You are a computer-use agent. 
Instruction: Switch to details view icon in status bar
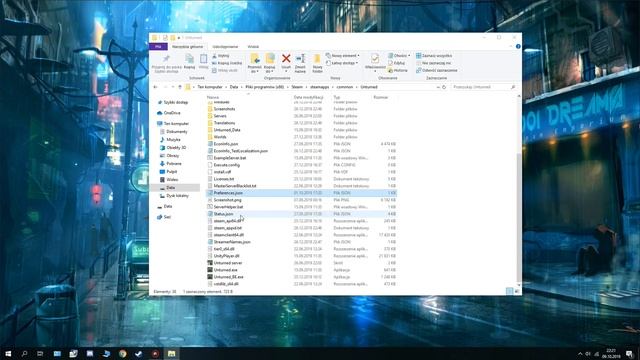509,291
